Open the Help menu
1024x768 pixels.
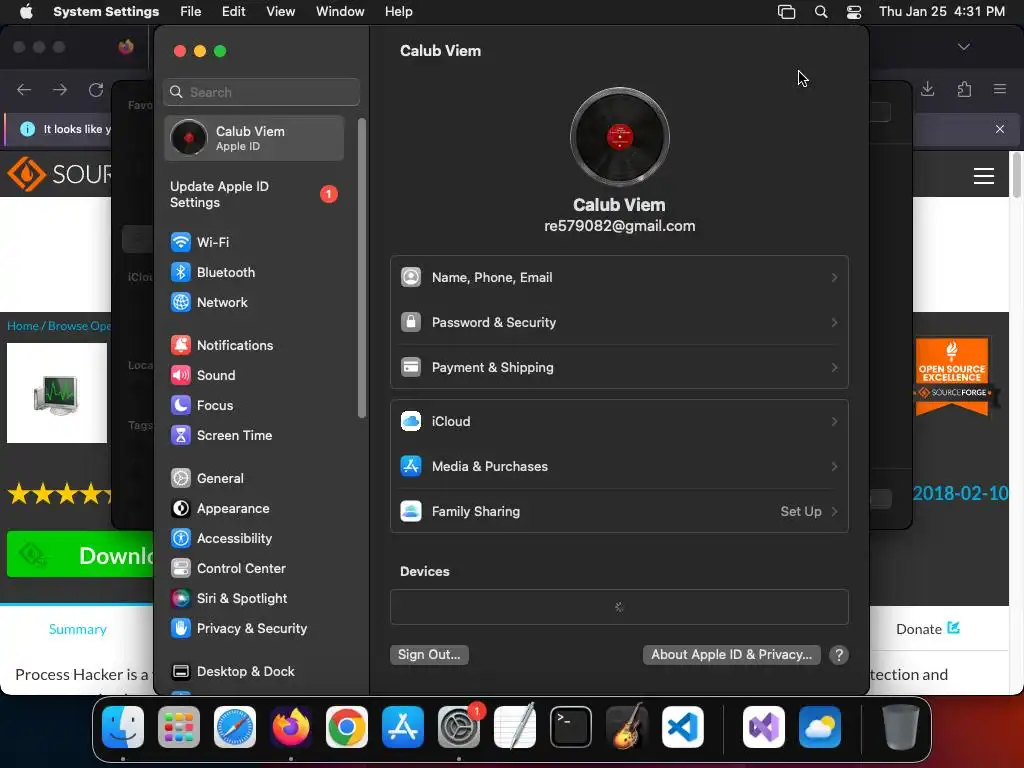click(398, 12)
